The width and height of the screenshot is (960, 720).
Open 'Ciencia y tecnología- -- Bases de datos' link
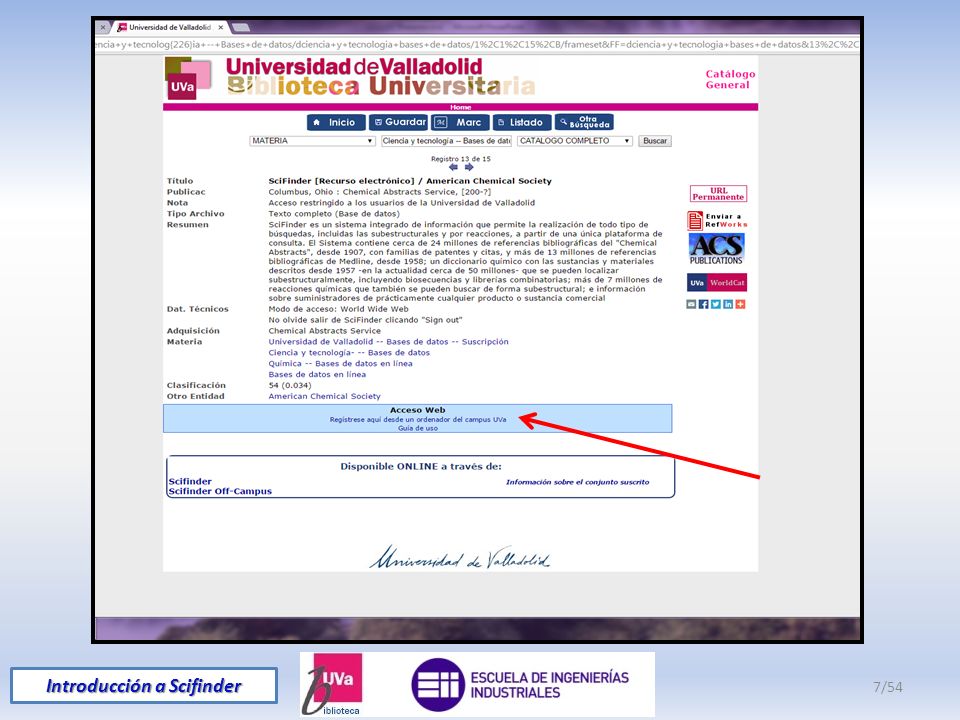click(349, 353)
